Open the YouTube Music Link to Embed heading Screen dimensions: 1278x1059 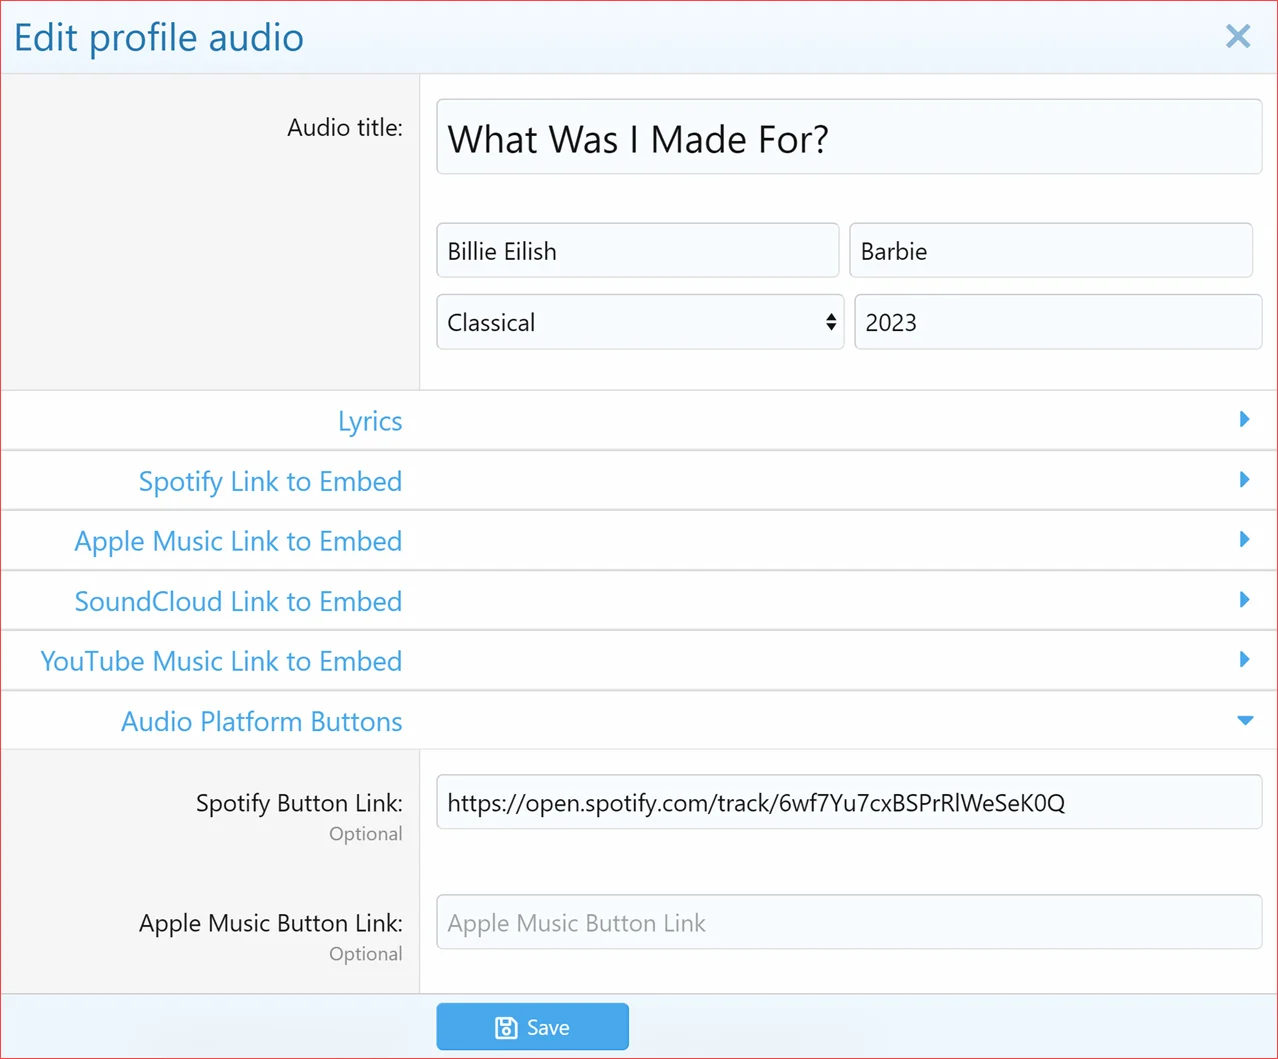(221, 661)
